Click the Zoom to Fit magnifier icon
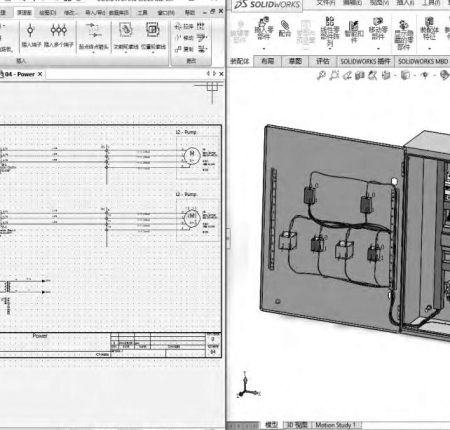Screen dimensions: 450x430 (x=321, y=75)
